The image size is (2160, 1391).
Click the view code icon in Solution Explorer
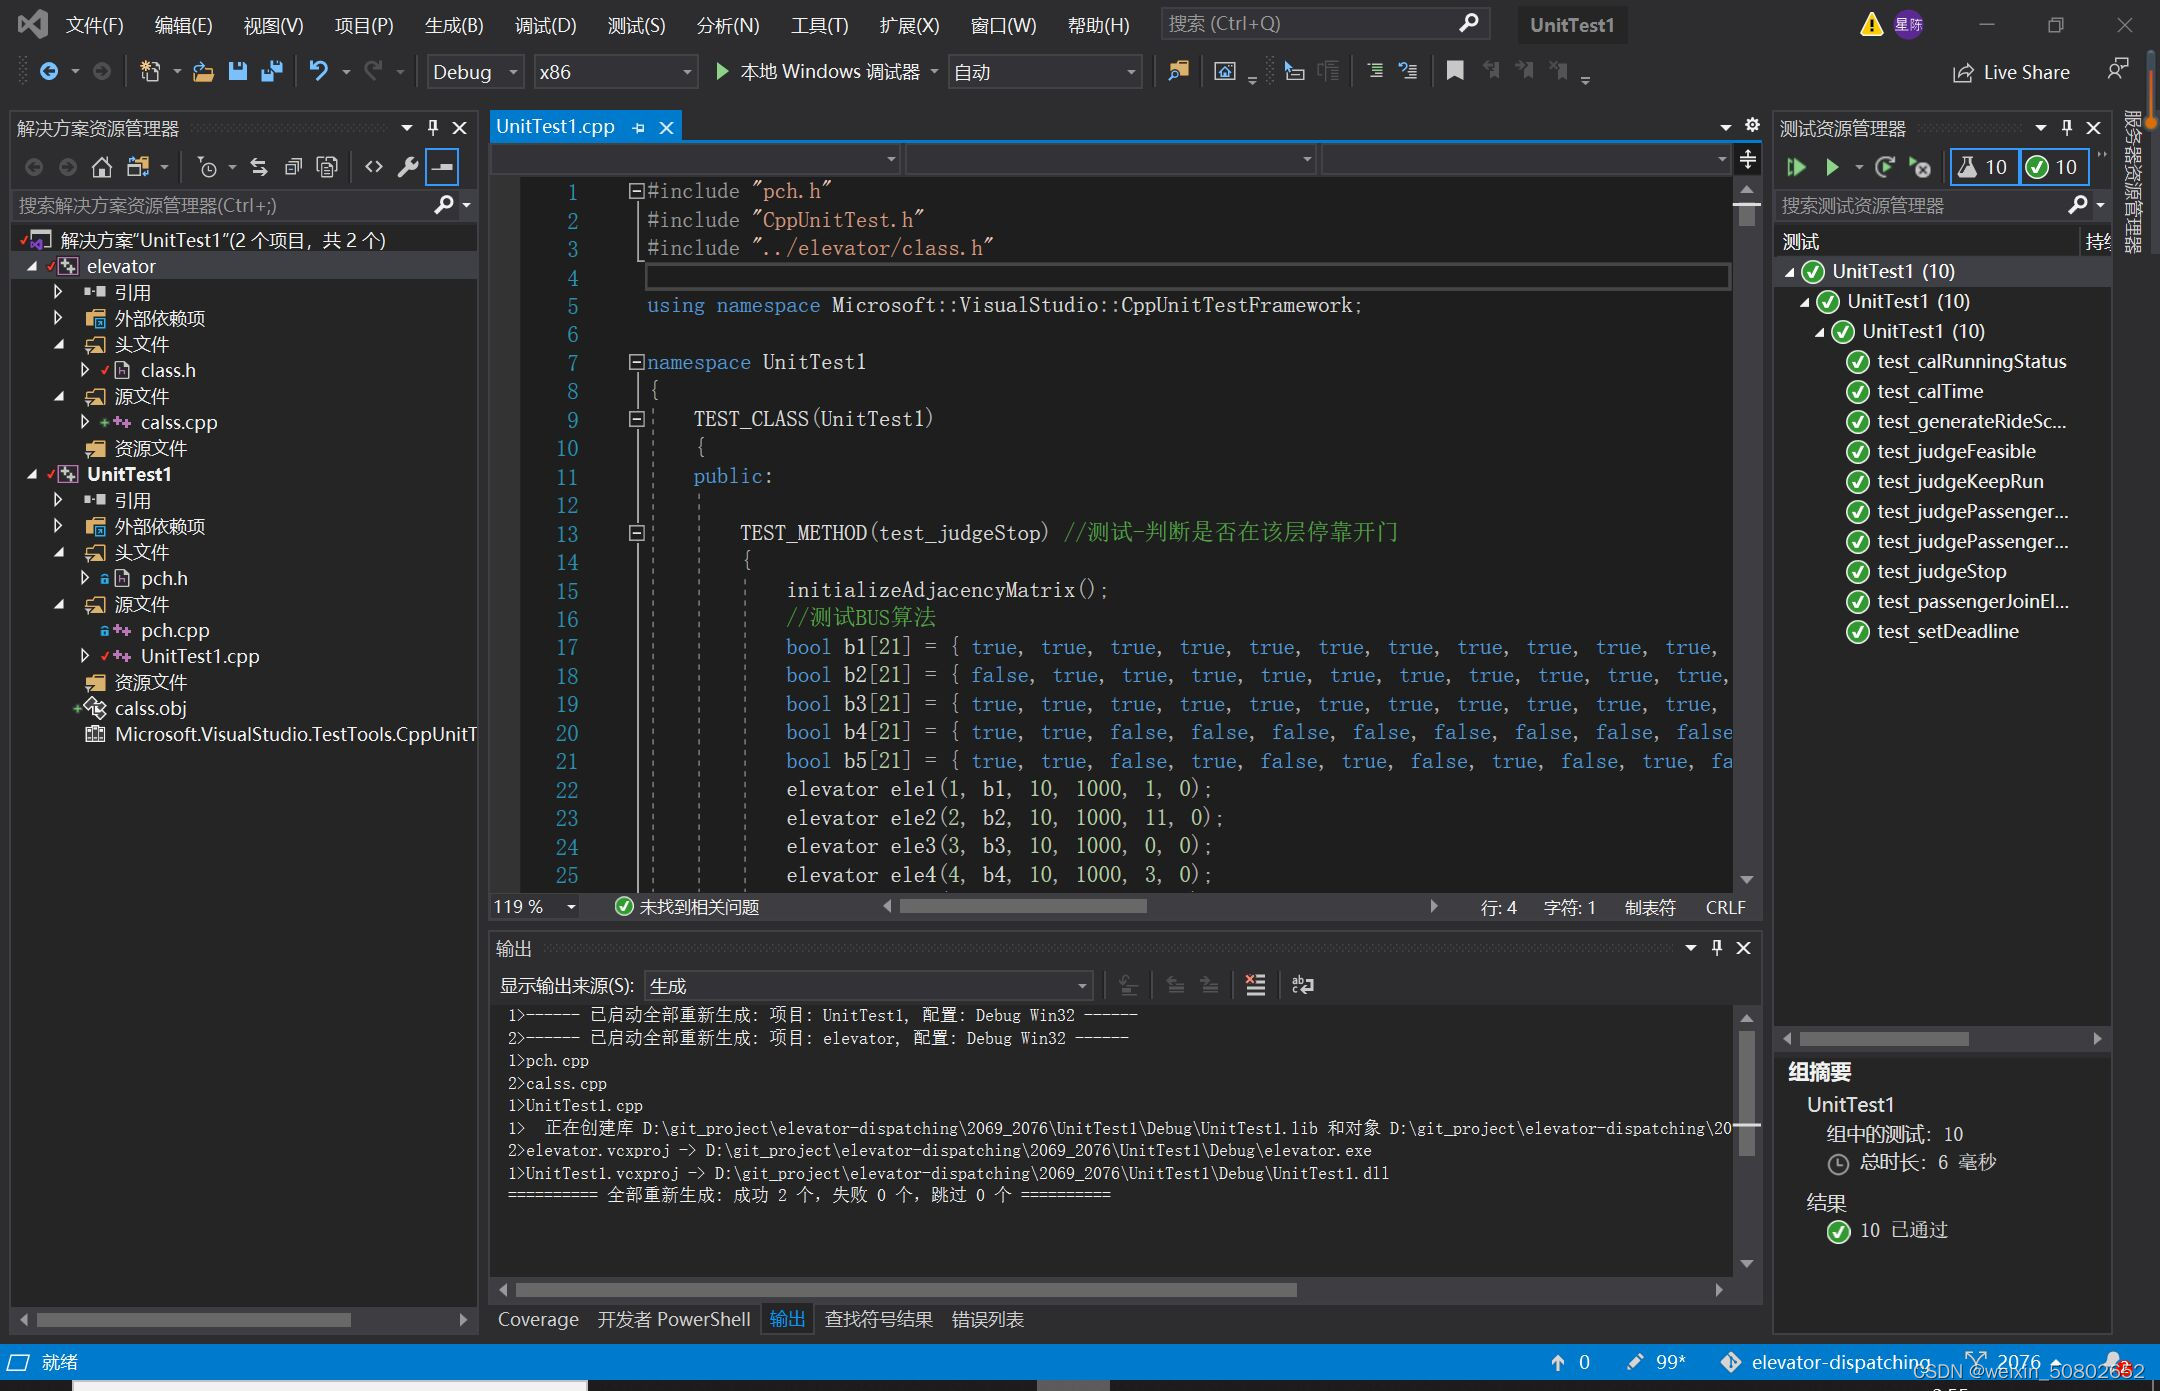[x=373, y=167]
